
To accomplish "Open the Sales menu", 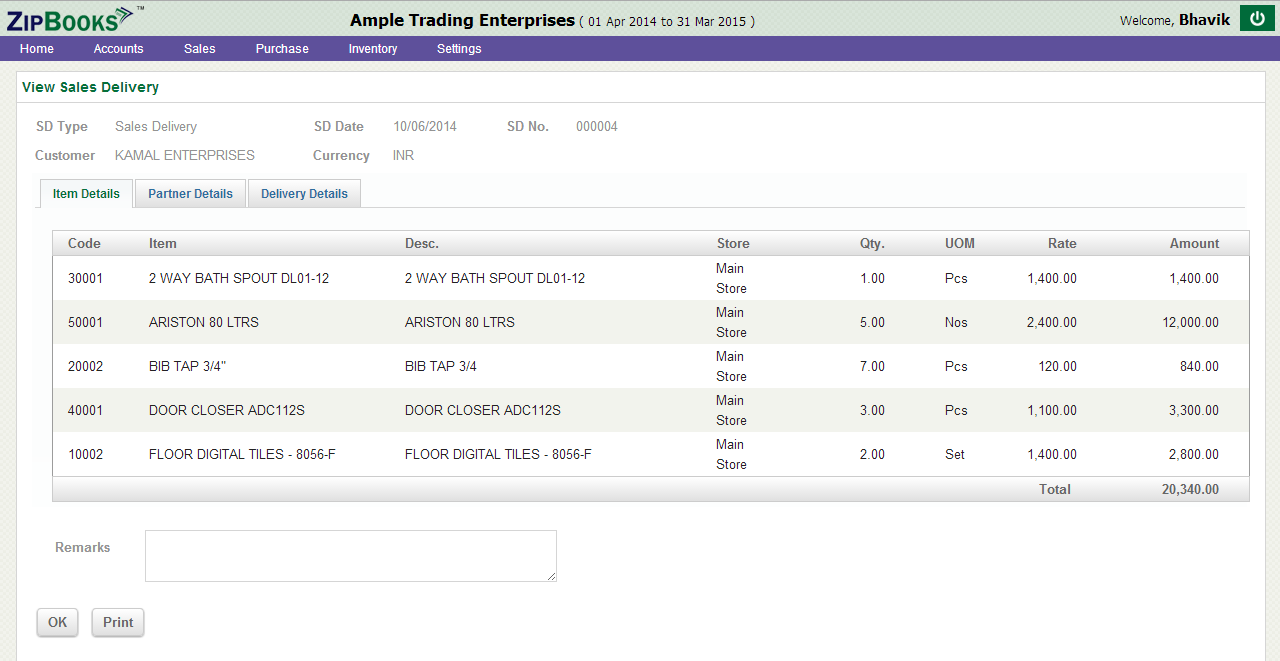I will coord(200,49).
